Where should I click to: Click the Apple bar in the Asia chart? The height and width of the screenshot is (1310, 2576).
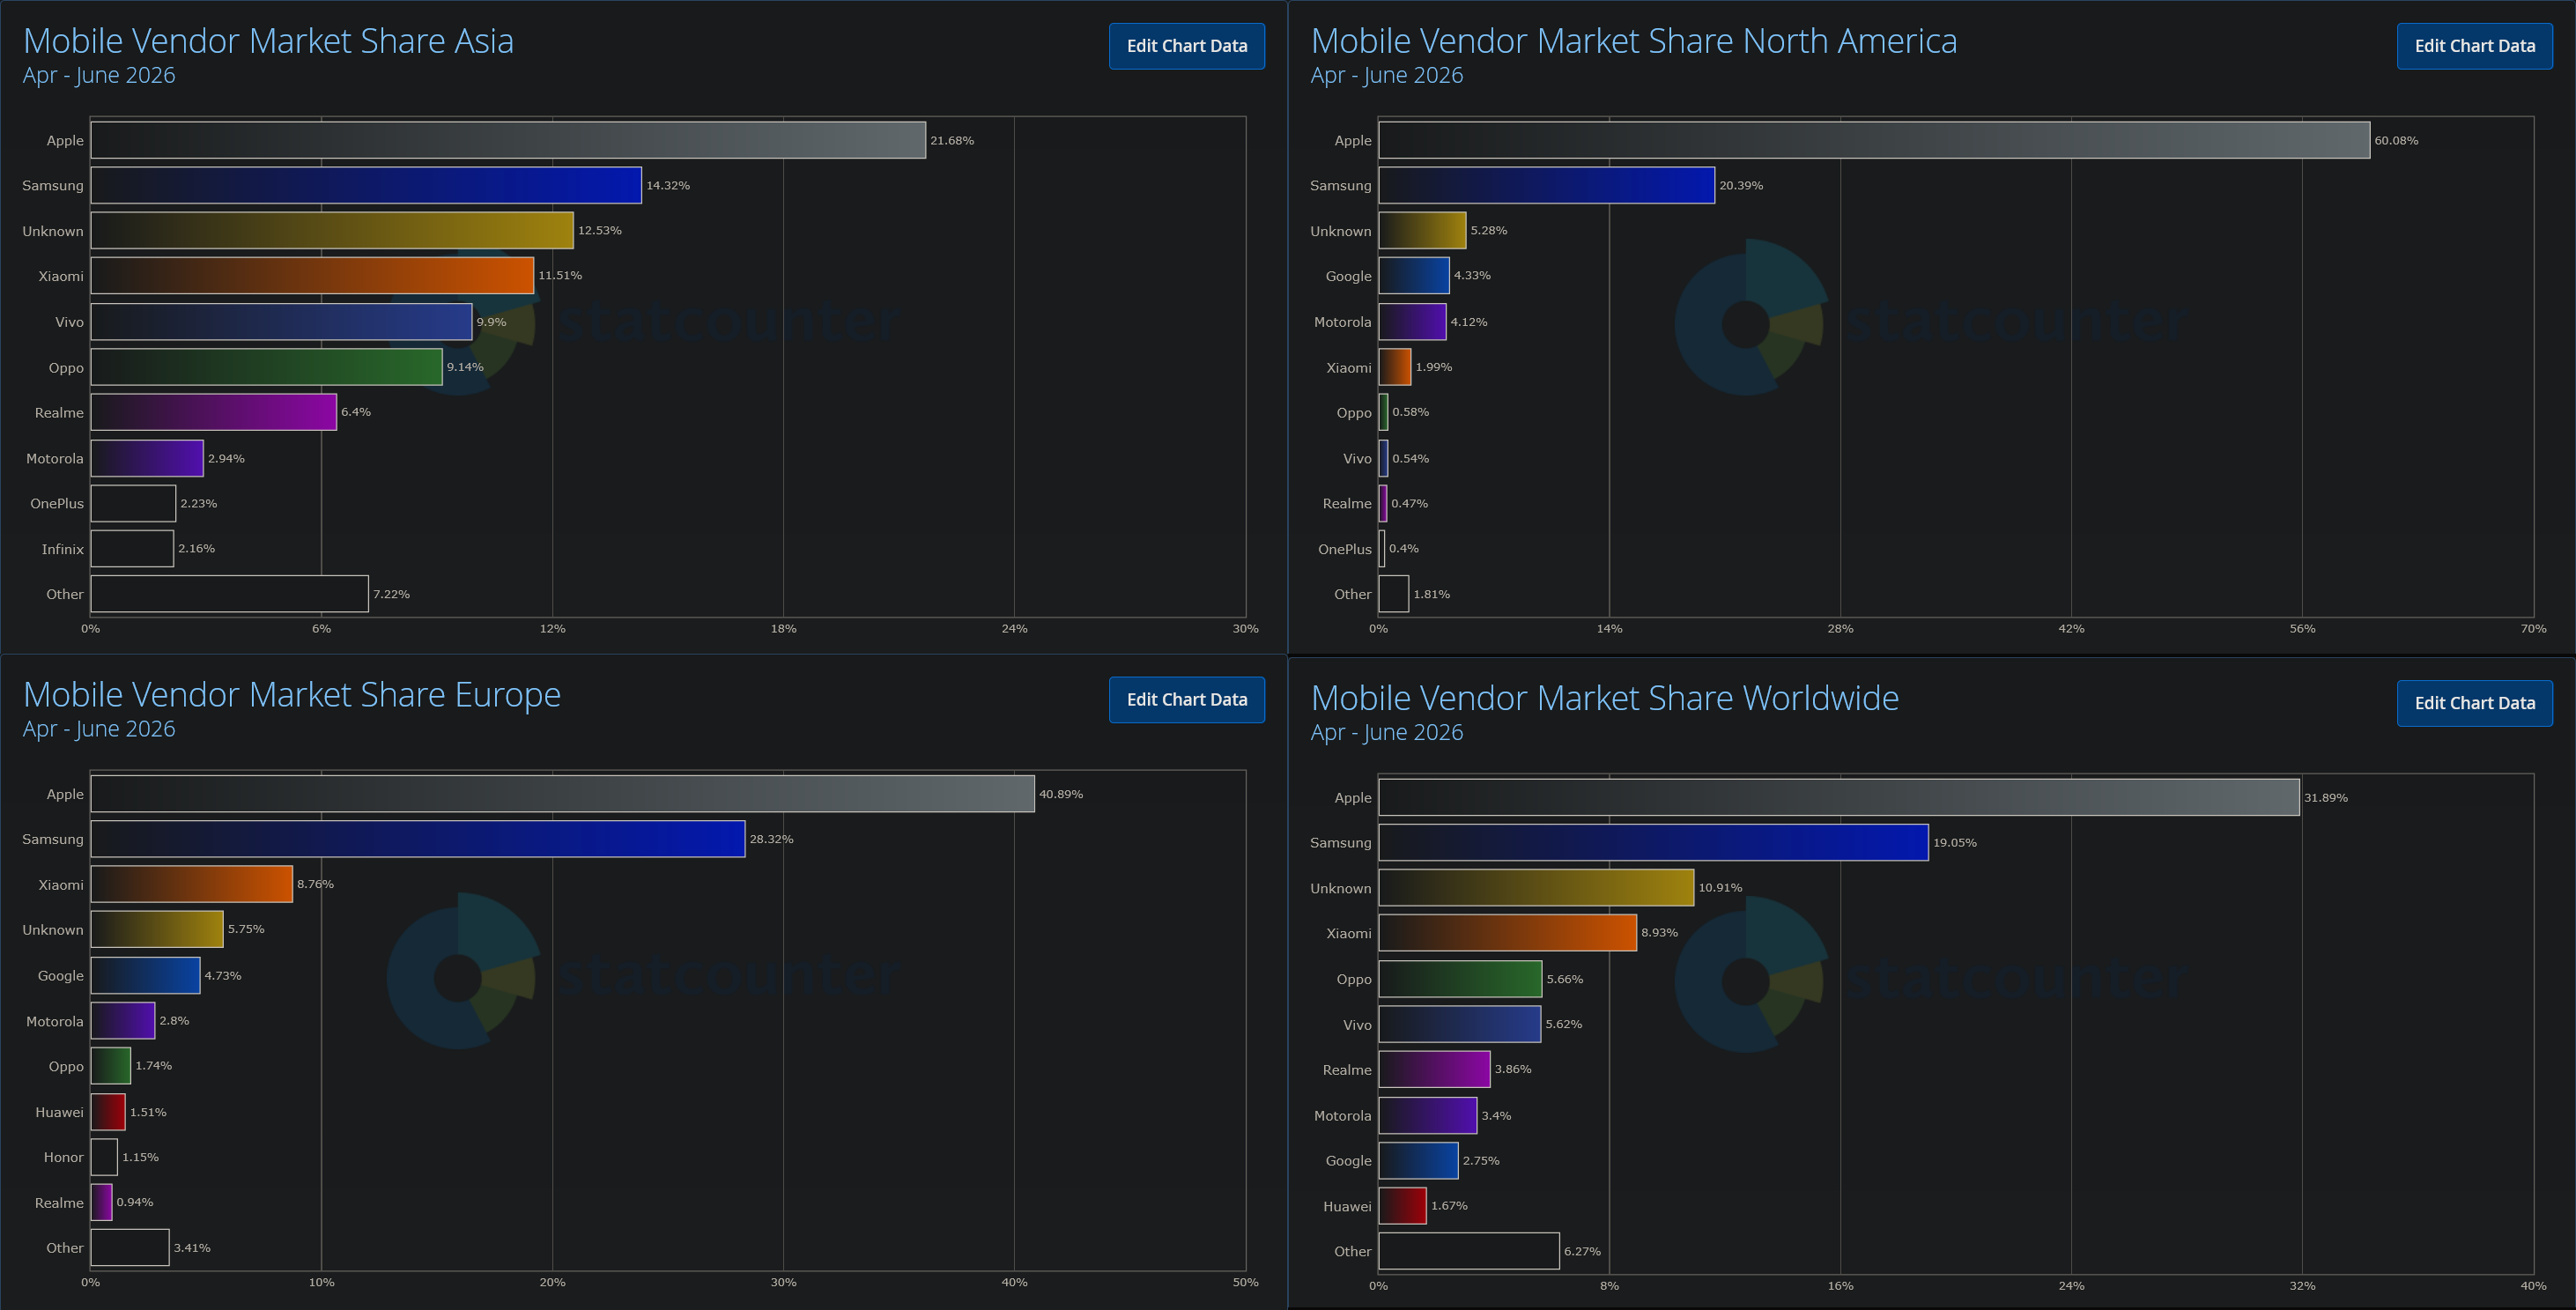point(508,140)
